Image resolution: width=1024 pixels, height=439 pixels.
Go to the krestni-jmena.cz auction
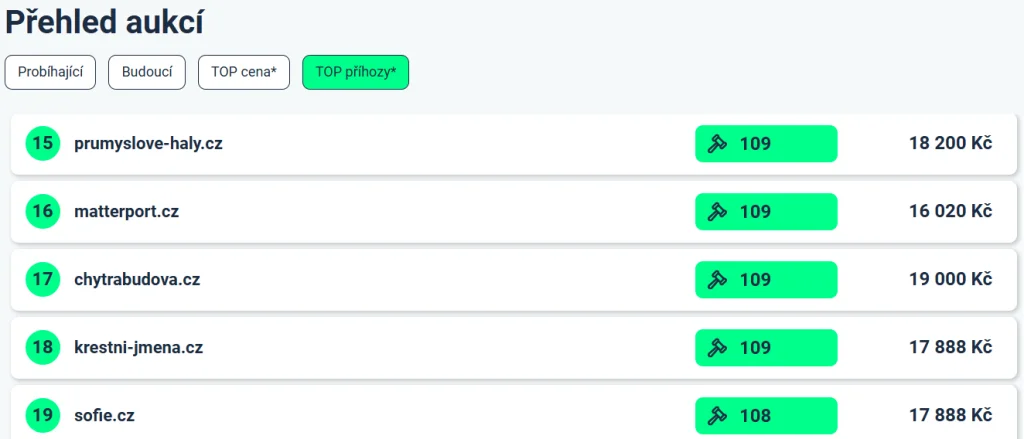point(138,347)
